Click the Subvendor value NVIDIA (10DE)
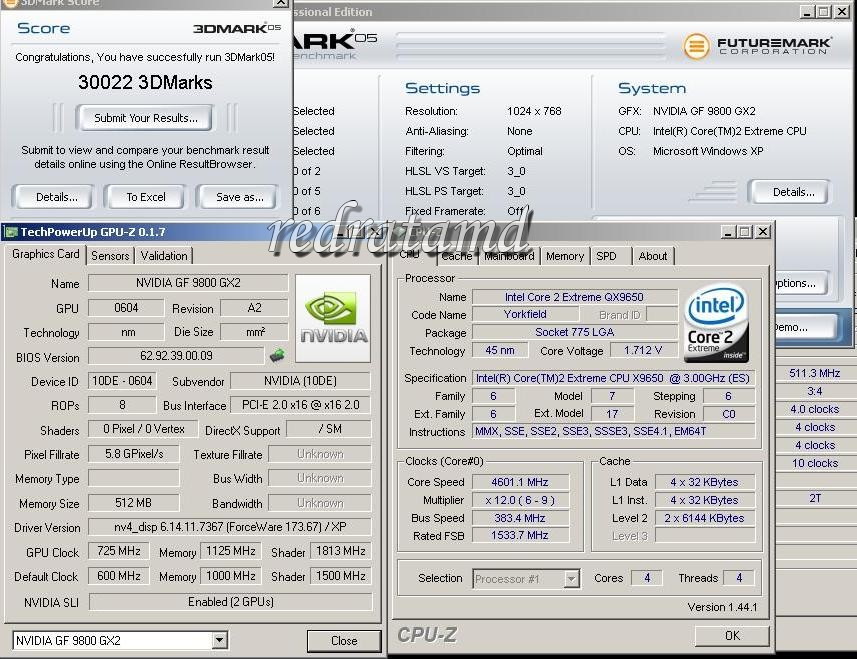Viewport: 857px width, 659px height. pyautogui.click(x=300, y=381)
